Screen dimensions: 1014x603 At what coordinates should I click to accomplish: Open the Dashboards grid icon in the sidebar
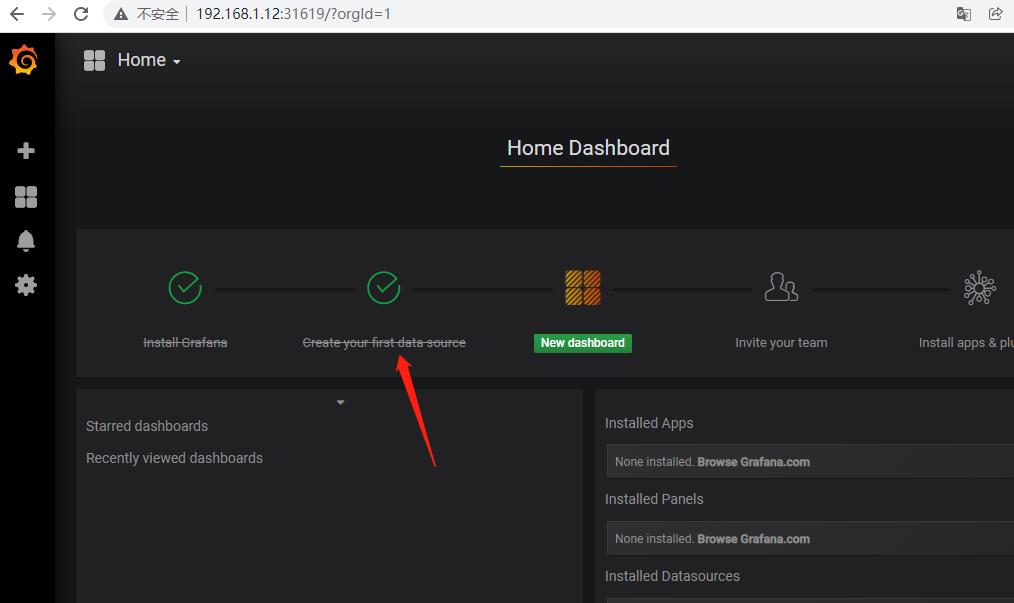tap(26, 197)
